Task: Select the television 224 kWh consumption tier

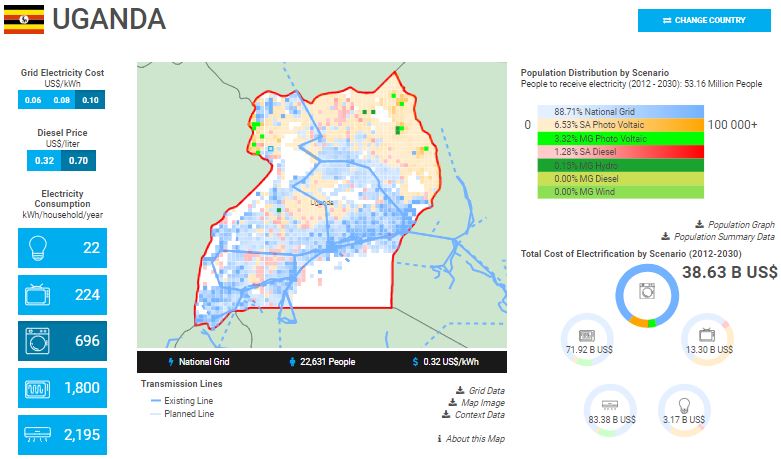Action: tap(63, 294)
